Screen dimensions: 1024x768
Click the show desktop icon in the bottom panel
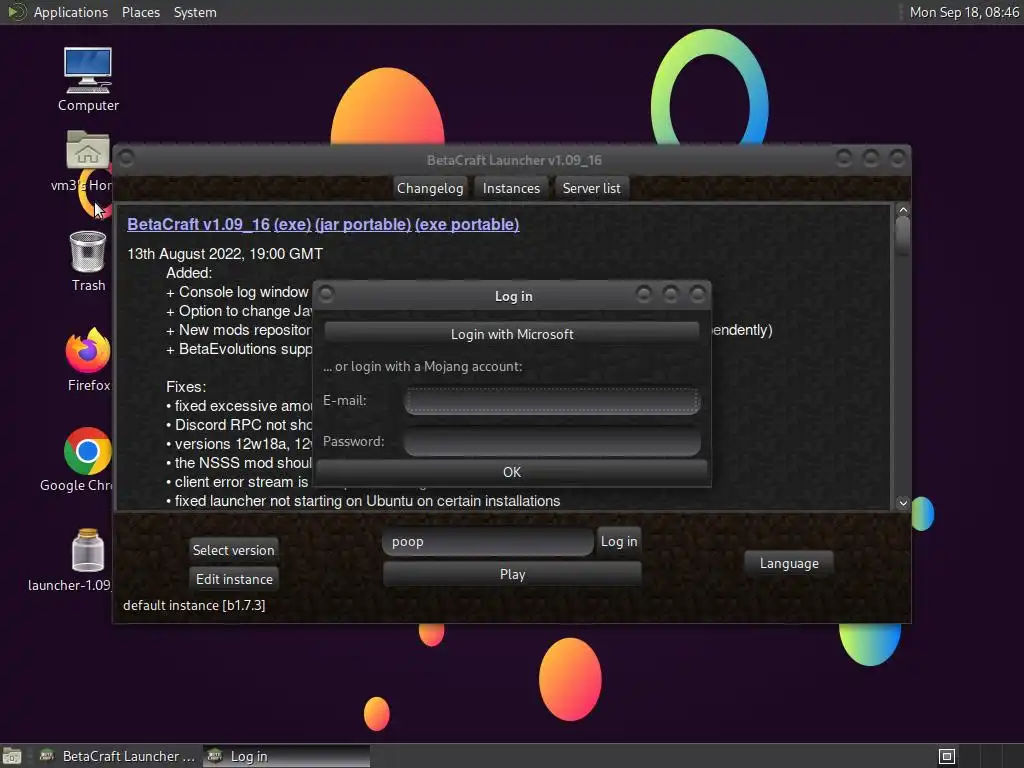[12, 756]
